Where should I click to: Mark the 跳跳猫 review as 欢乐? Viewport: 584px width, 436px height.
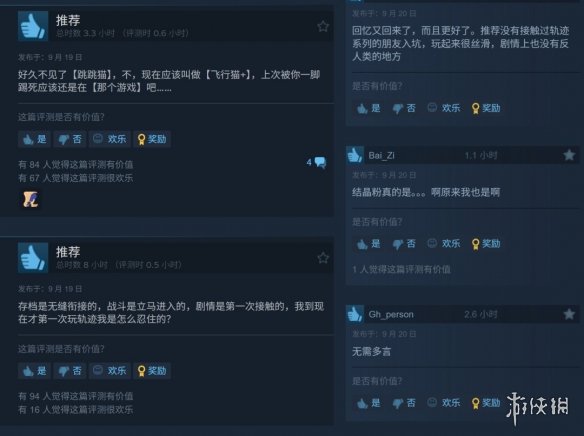[110, 139]
